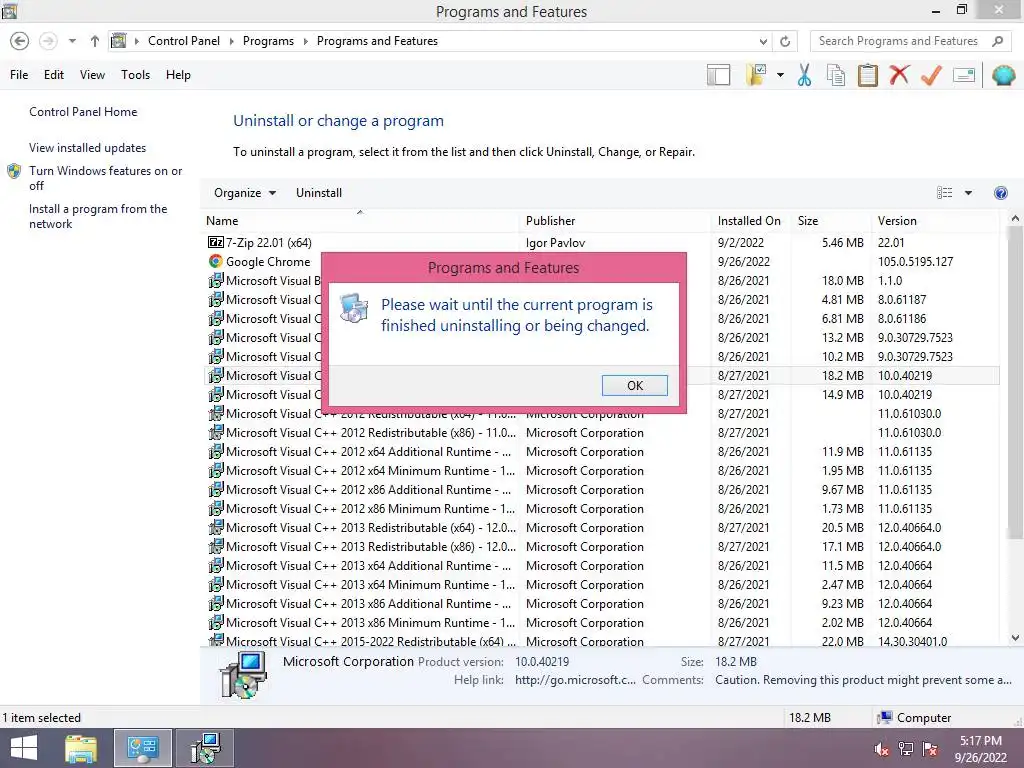Click the rename toolbar icon

pyautogui.click(x=964, y=75)
